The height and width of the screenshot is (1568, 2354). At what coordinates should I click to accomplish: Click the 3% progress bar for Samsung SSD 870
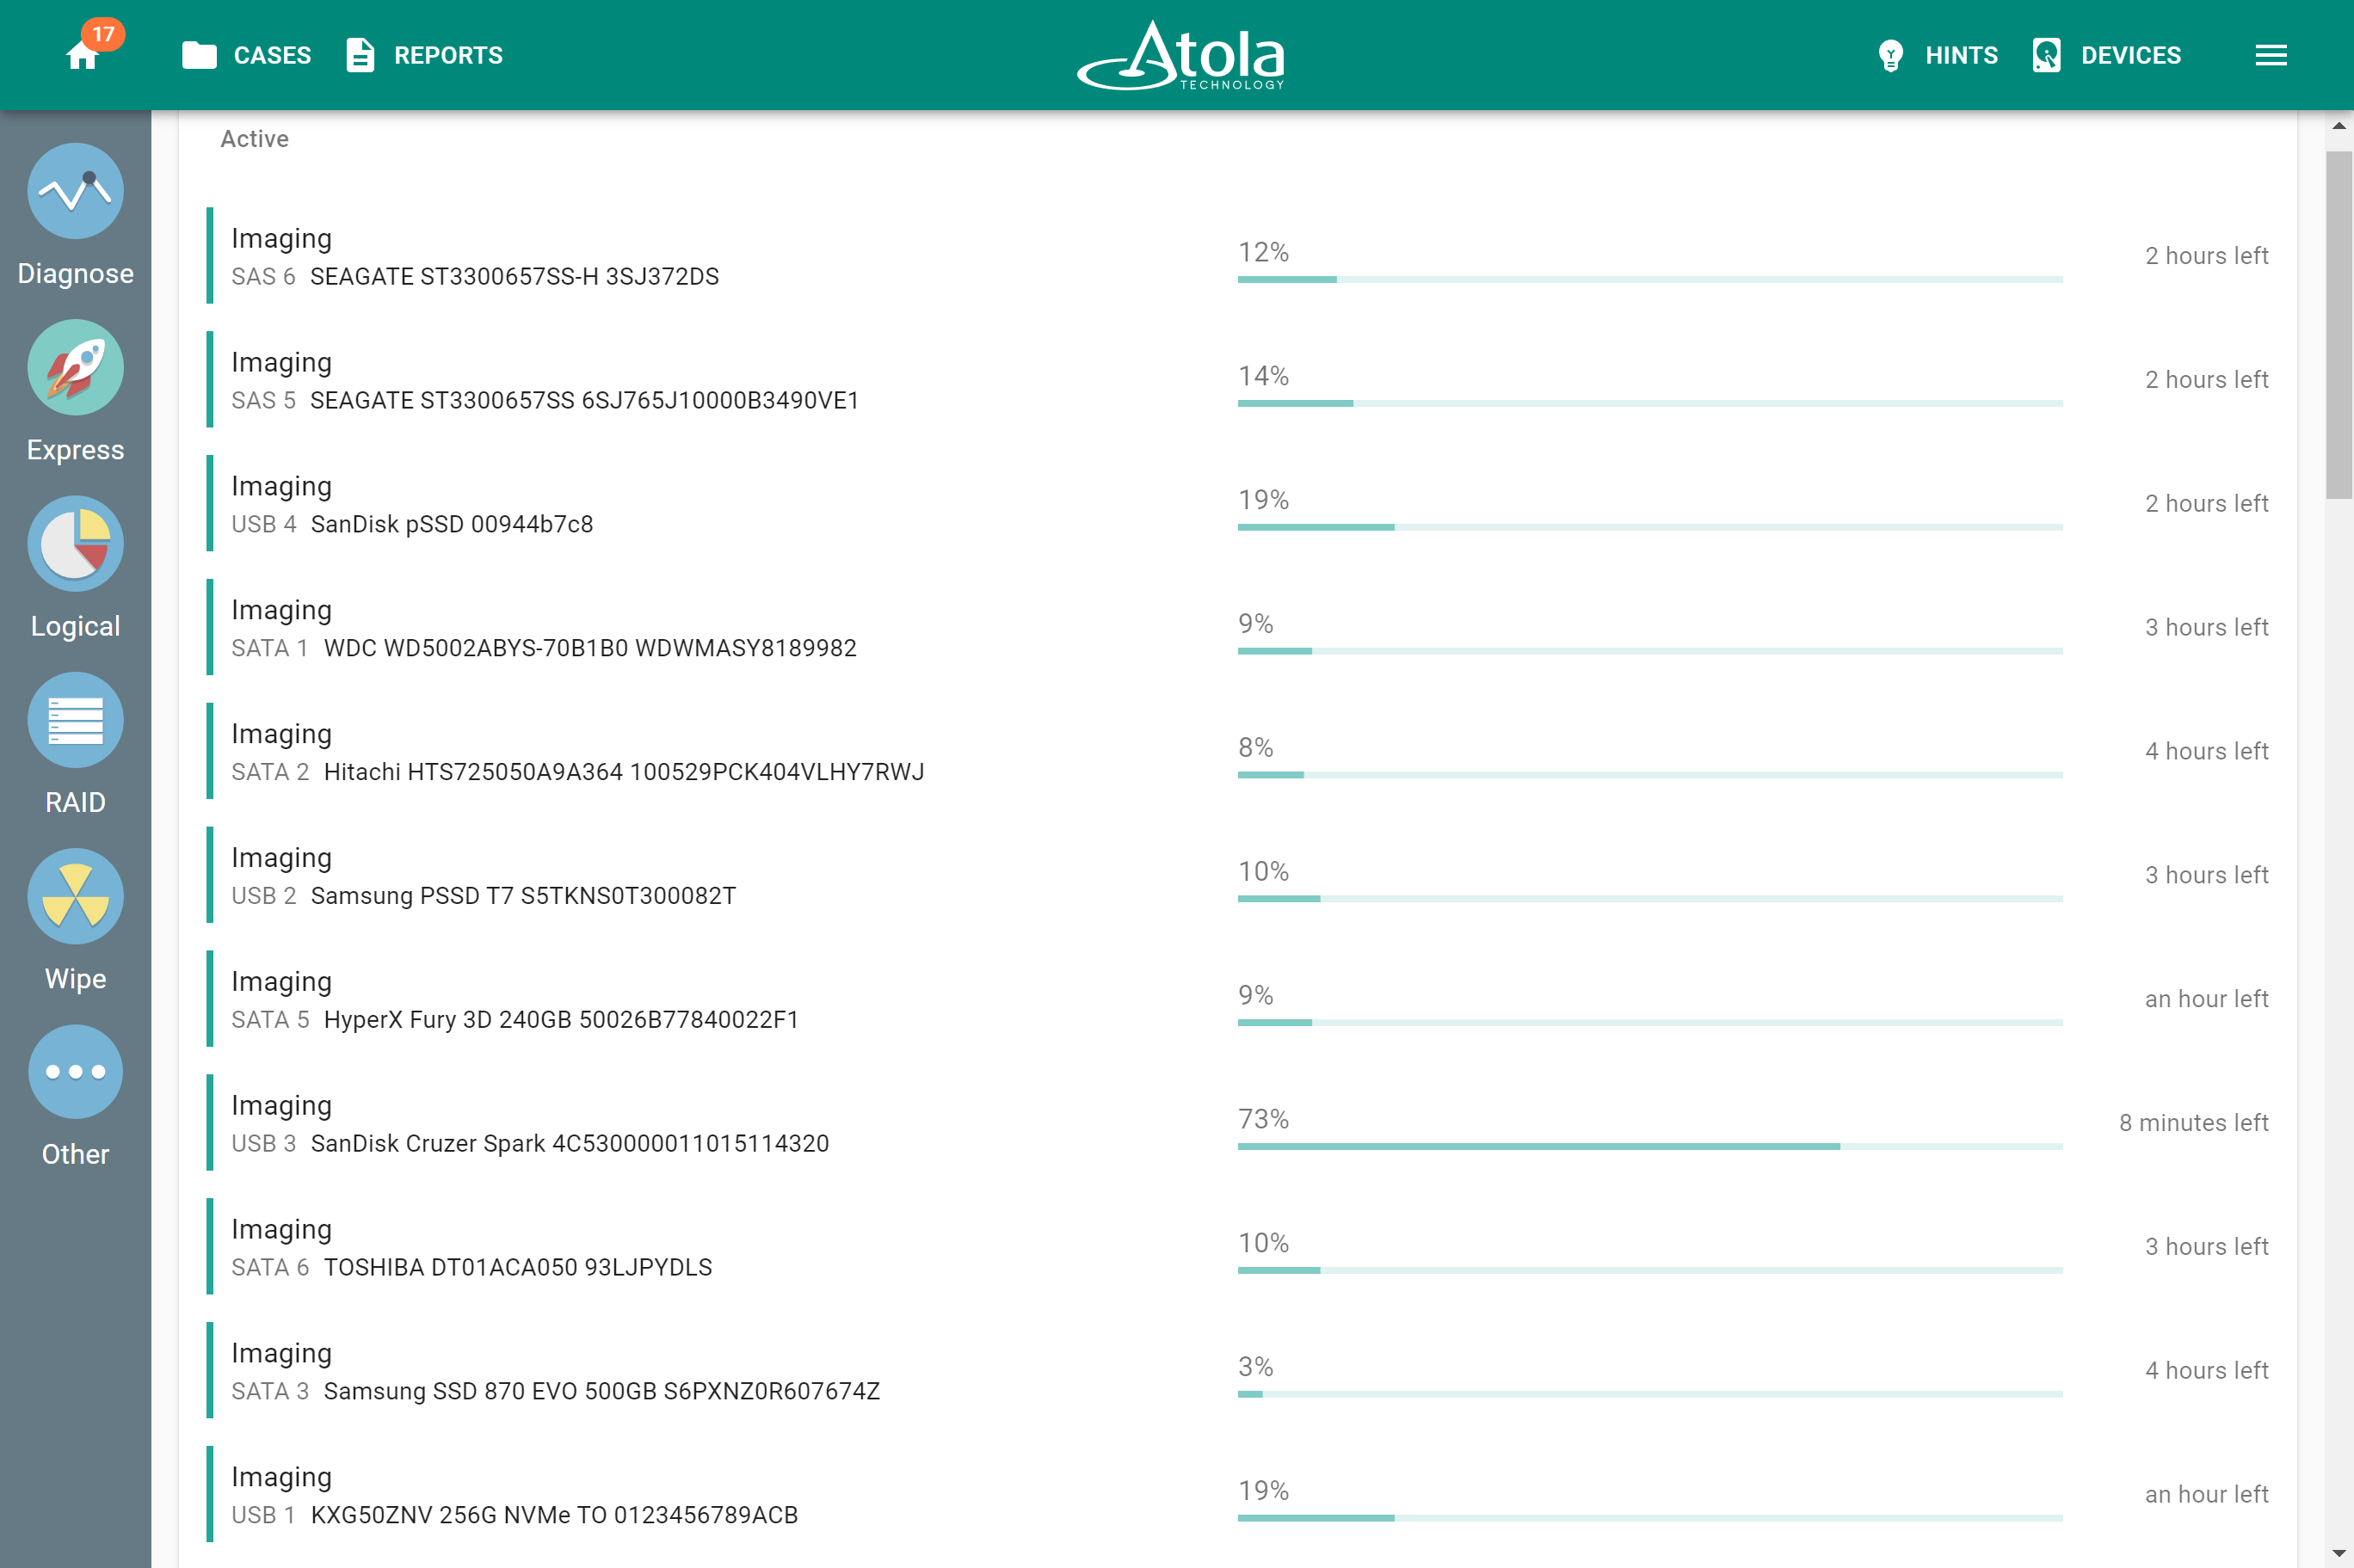tap(1650, 1395)
